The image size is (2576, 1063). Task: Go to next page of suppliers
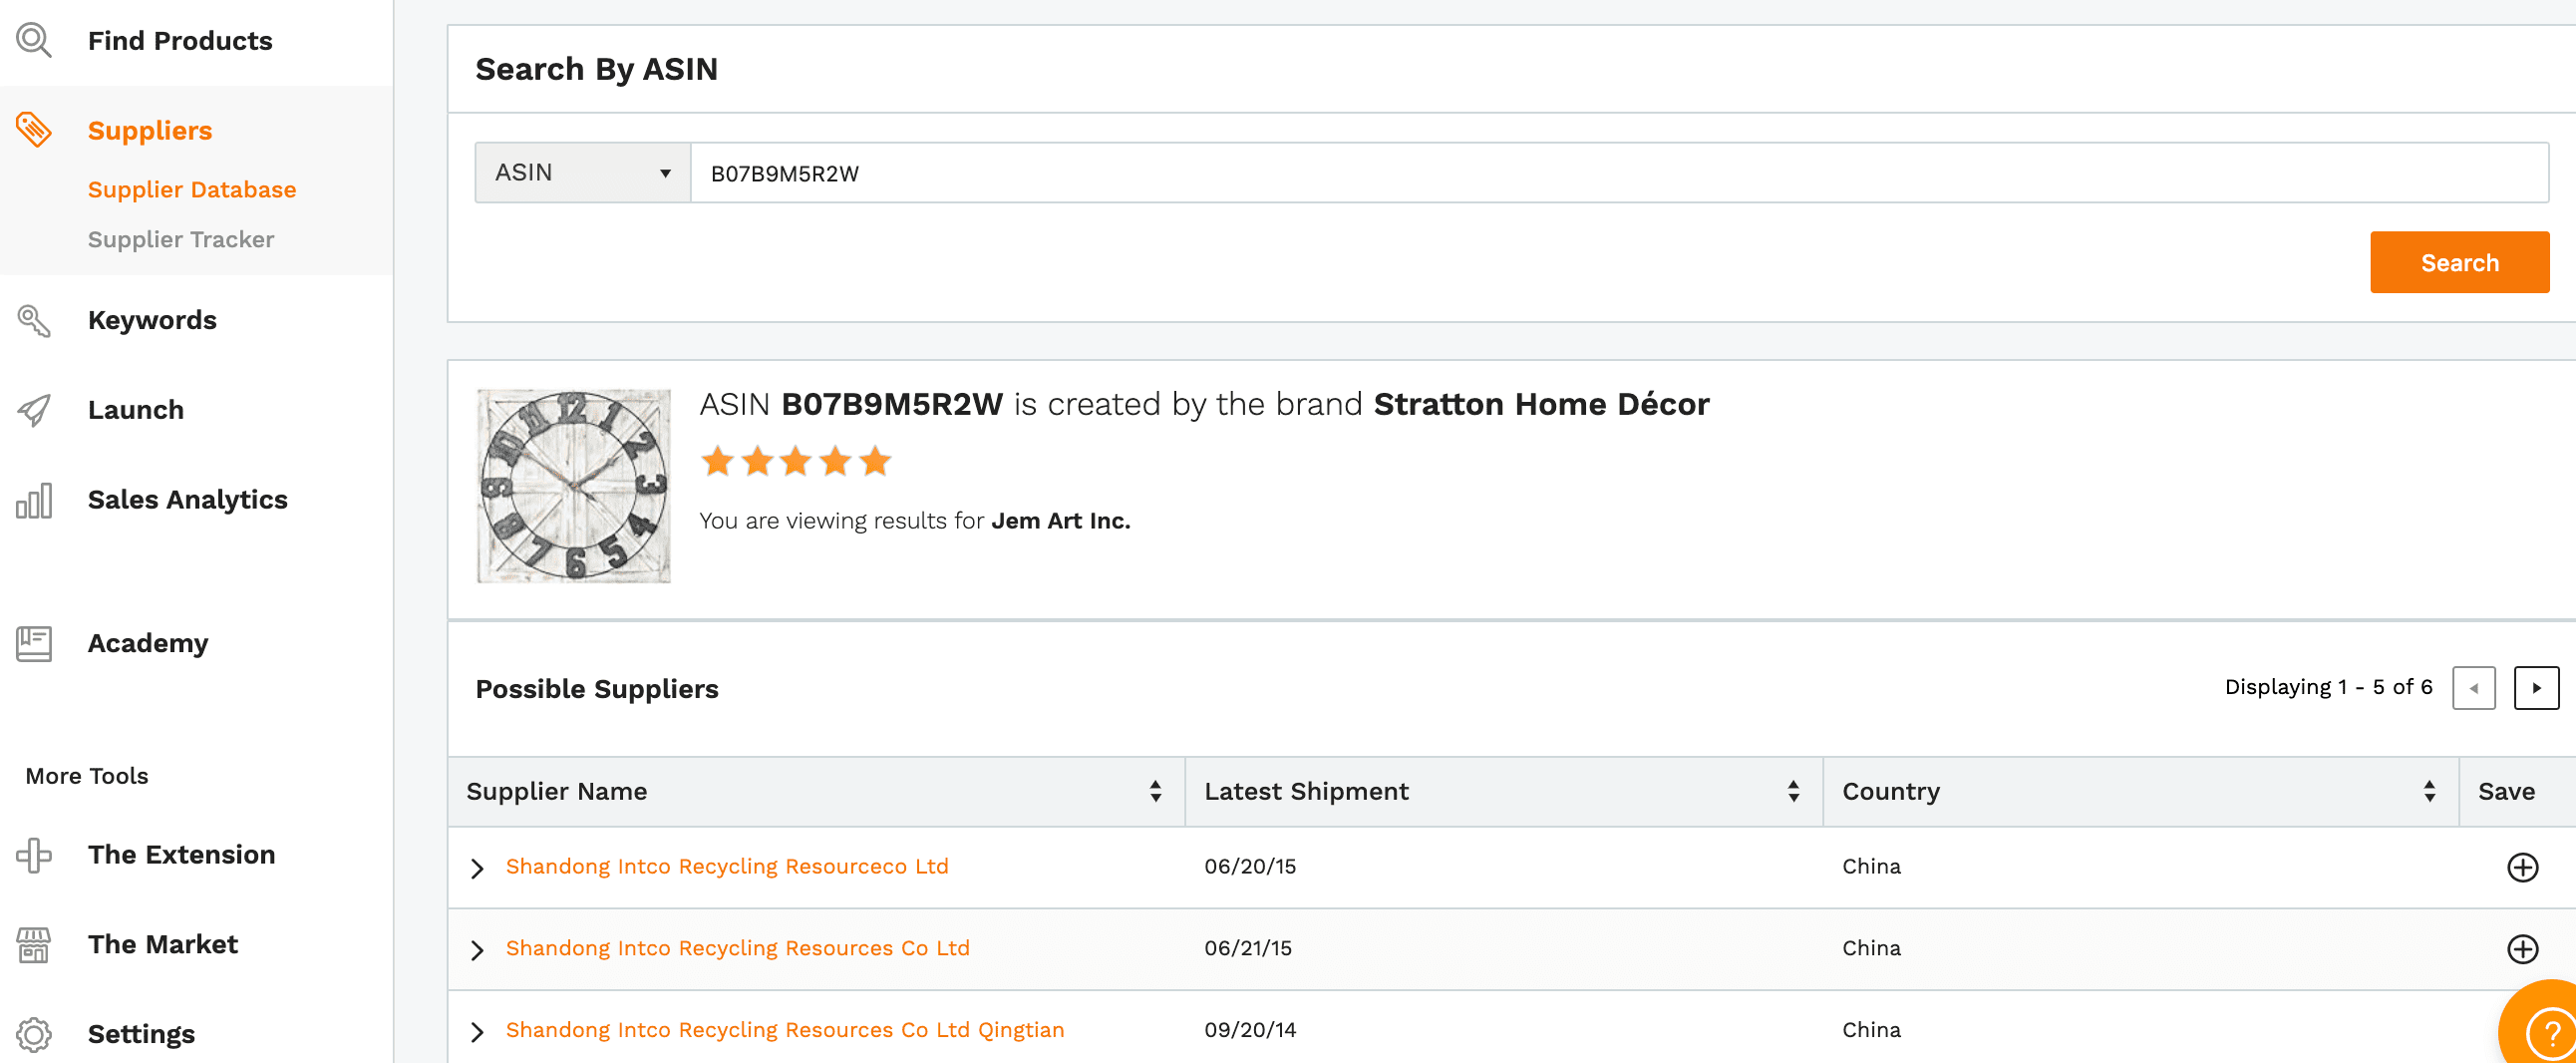tap(2536, 688)
